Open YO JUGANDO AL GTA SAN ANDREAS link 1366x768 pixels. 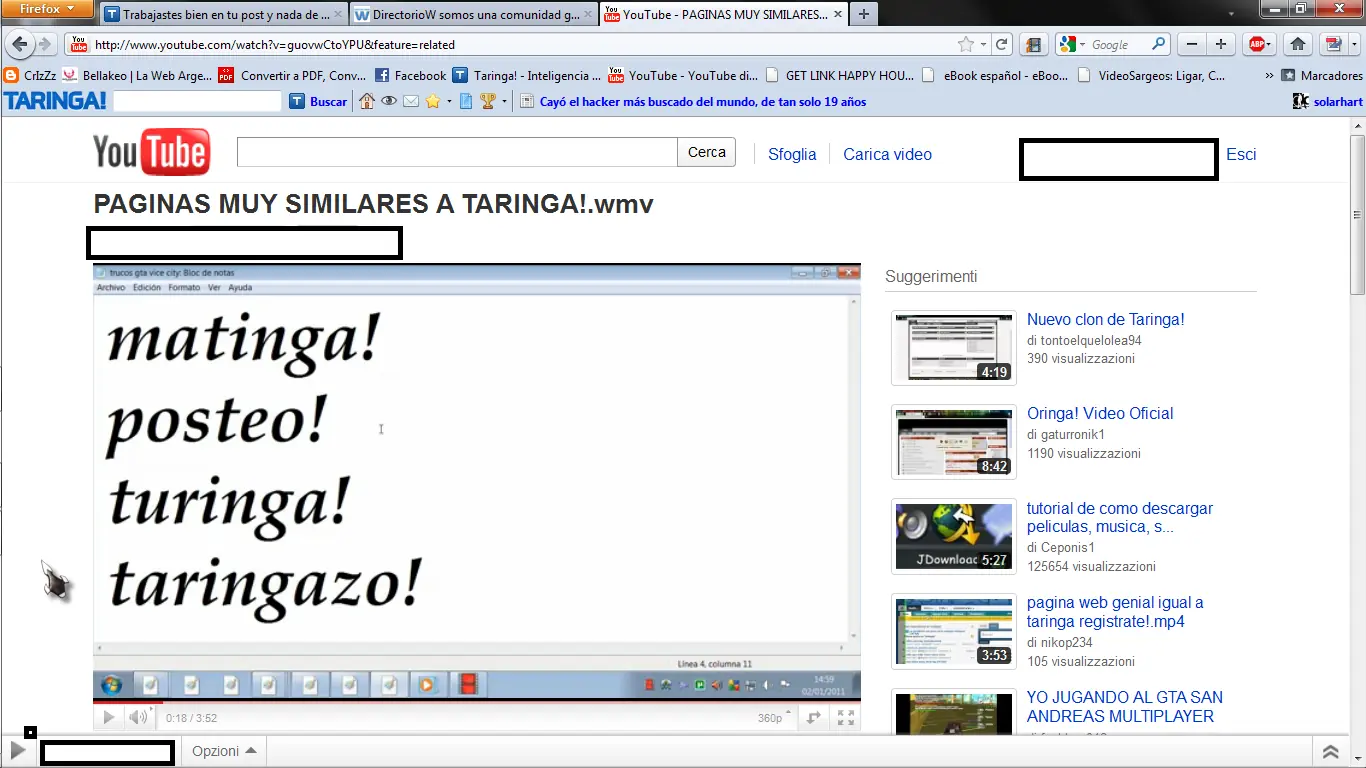(1124, 706)
